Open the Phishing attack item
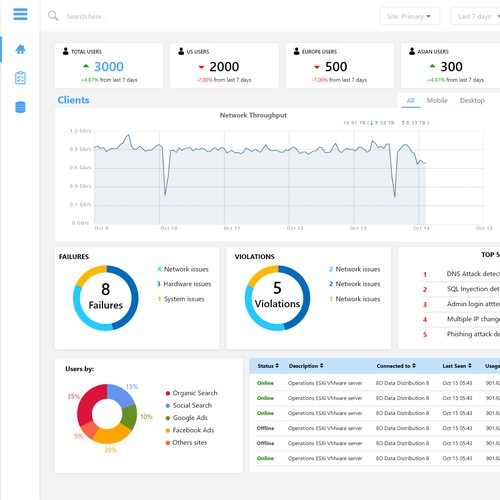 (461, 334)
